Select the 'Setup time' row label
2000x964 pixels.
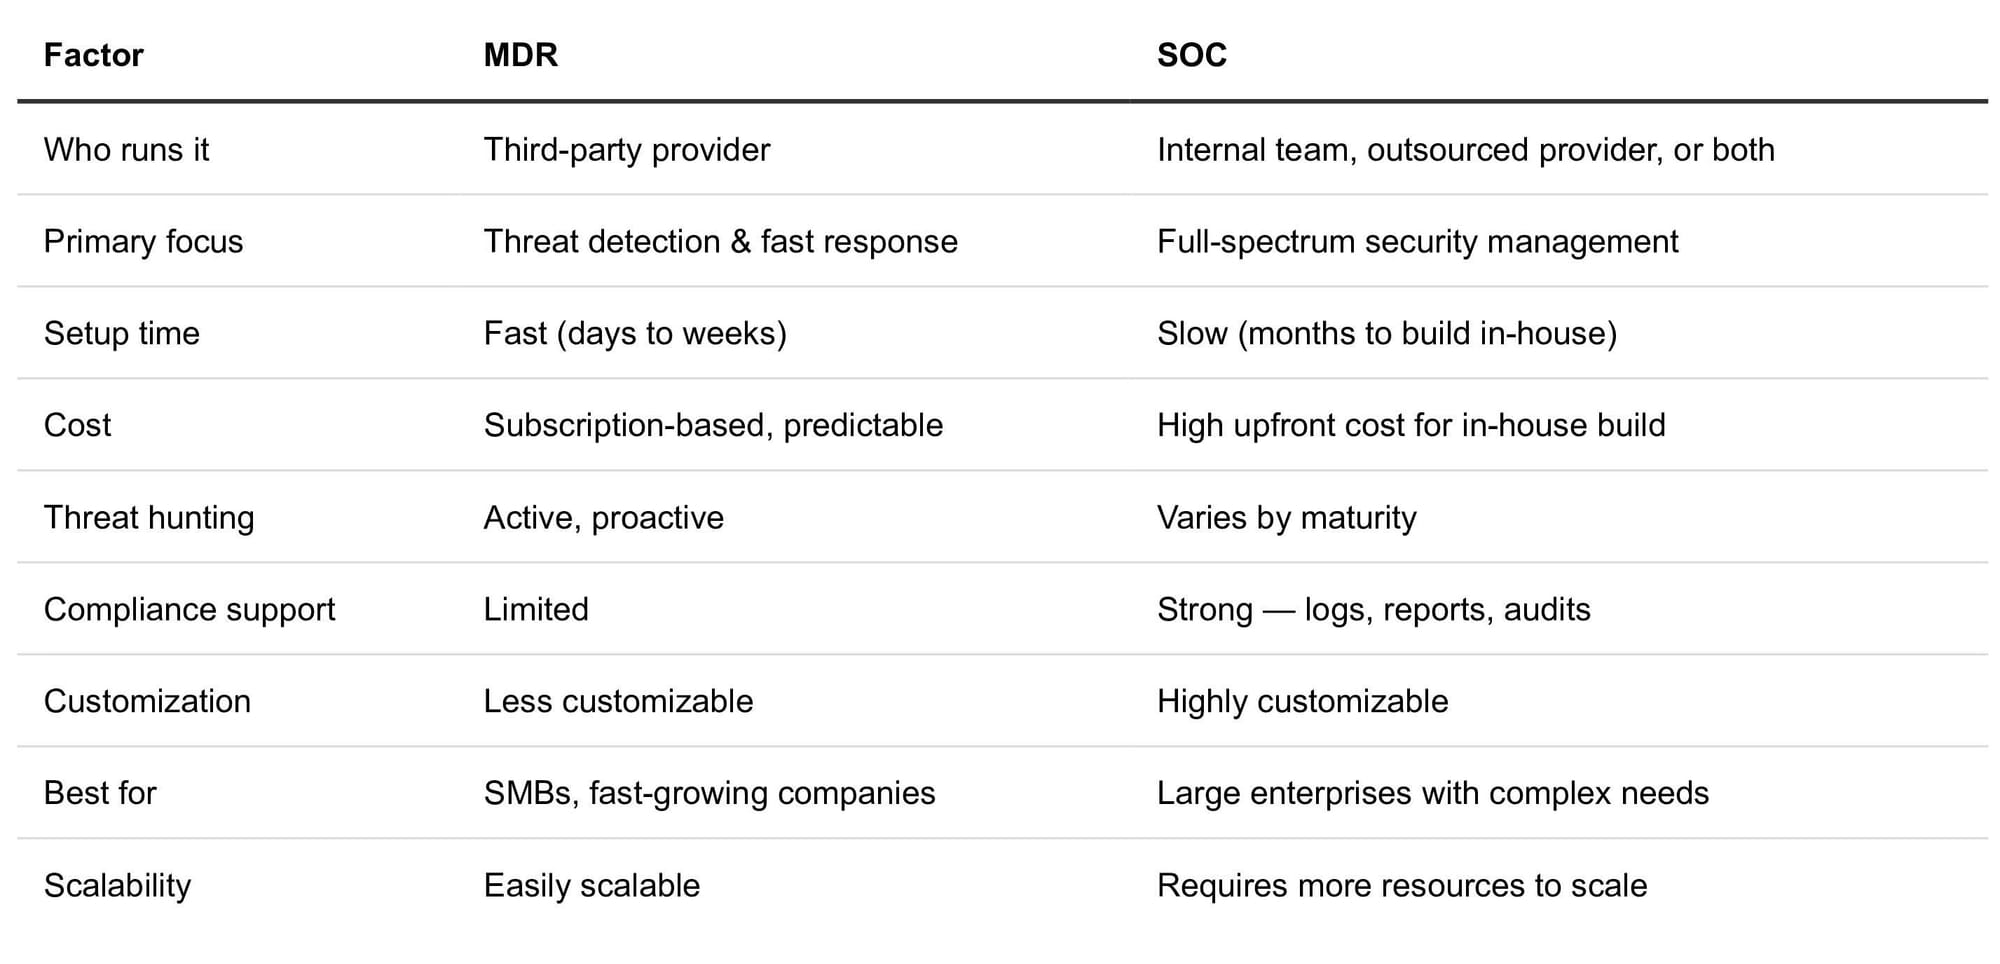pyautogui.click(x=122, y=334)
